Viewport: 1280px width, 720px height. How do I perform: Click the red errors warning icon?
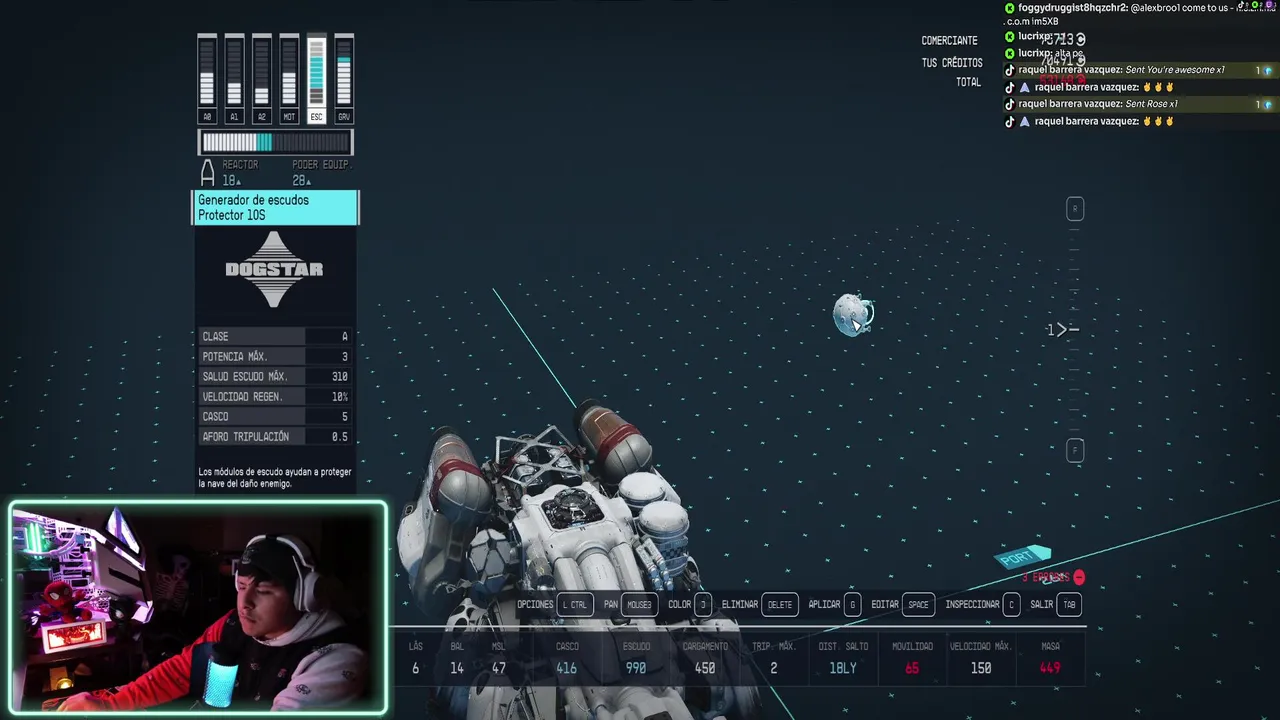tap(1078, 578)
